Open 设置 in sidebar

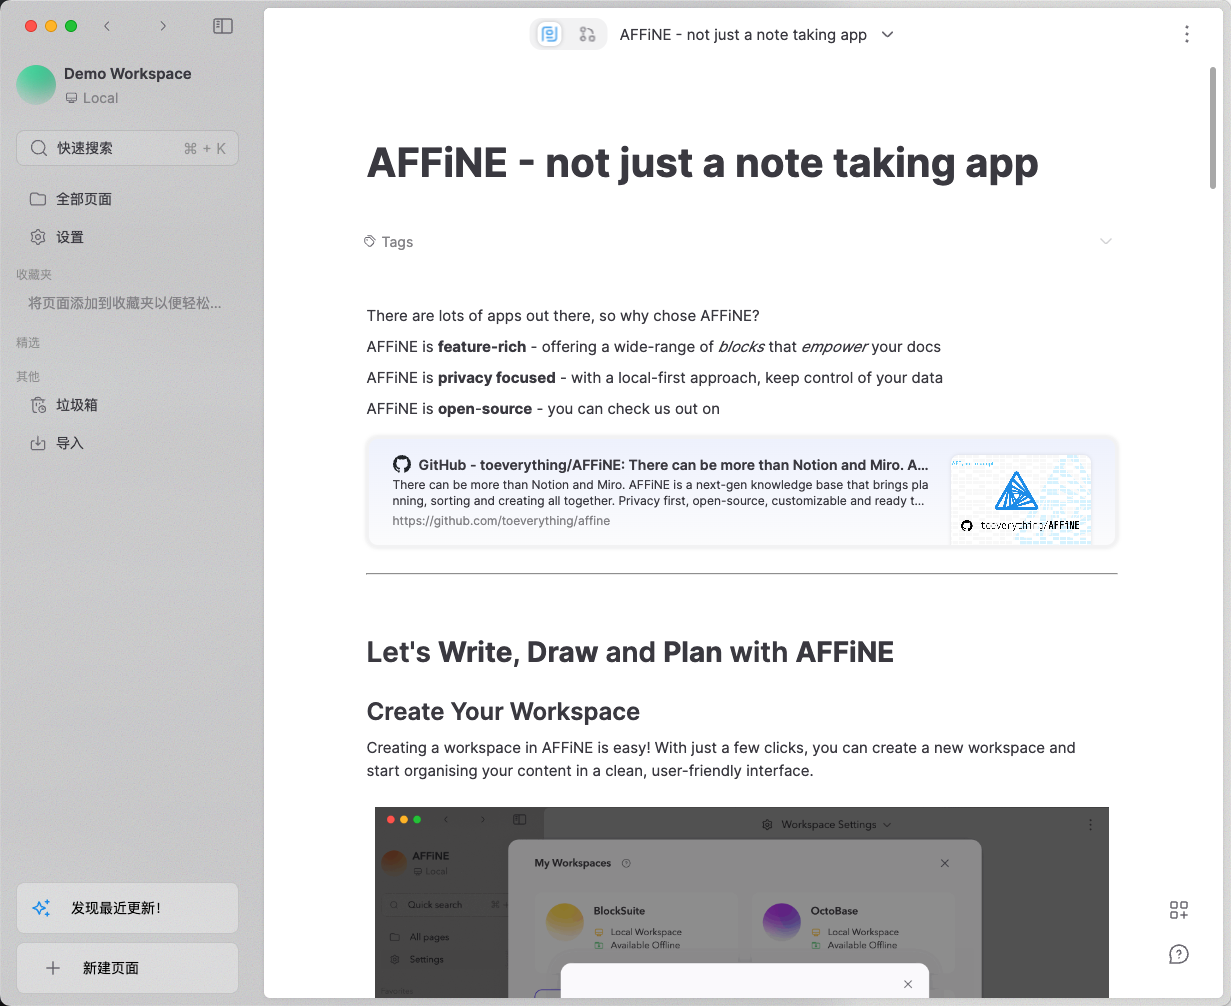[127, 237]
